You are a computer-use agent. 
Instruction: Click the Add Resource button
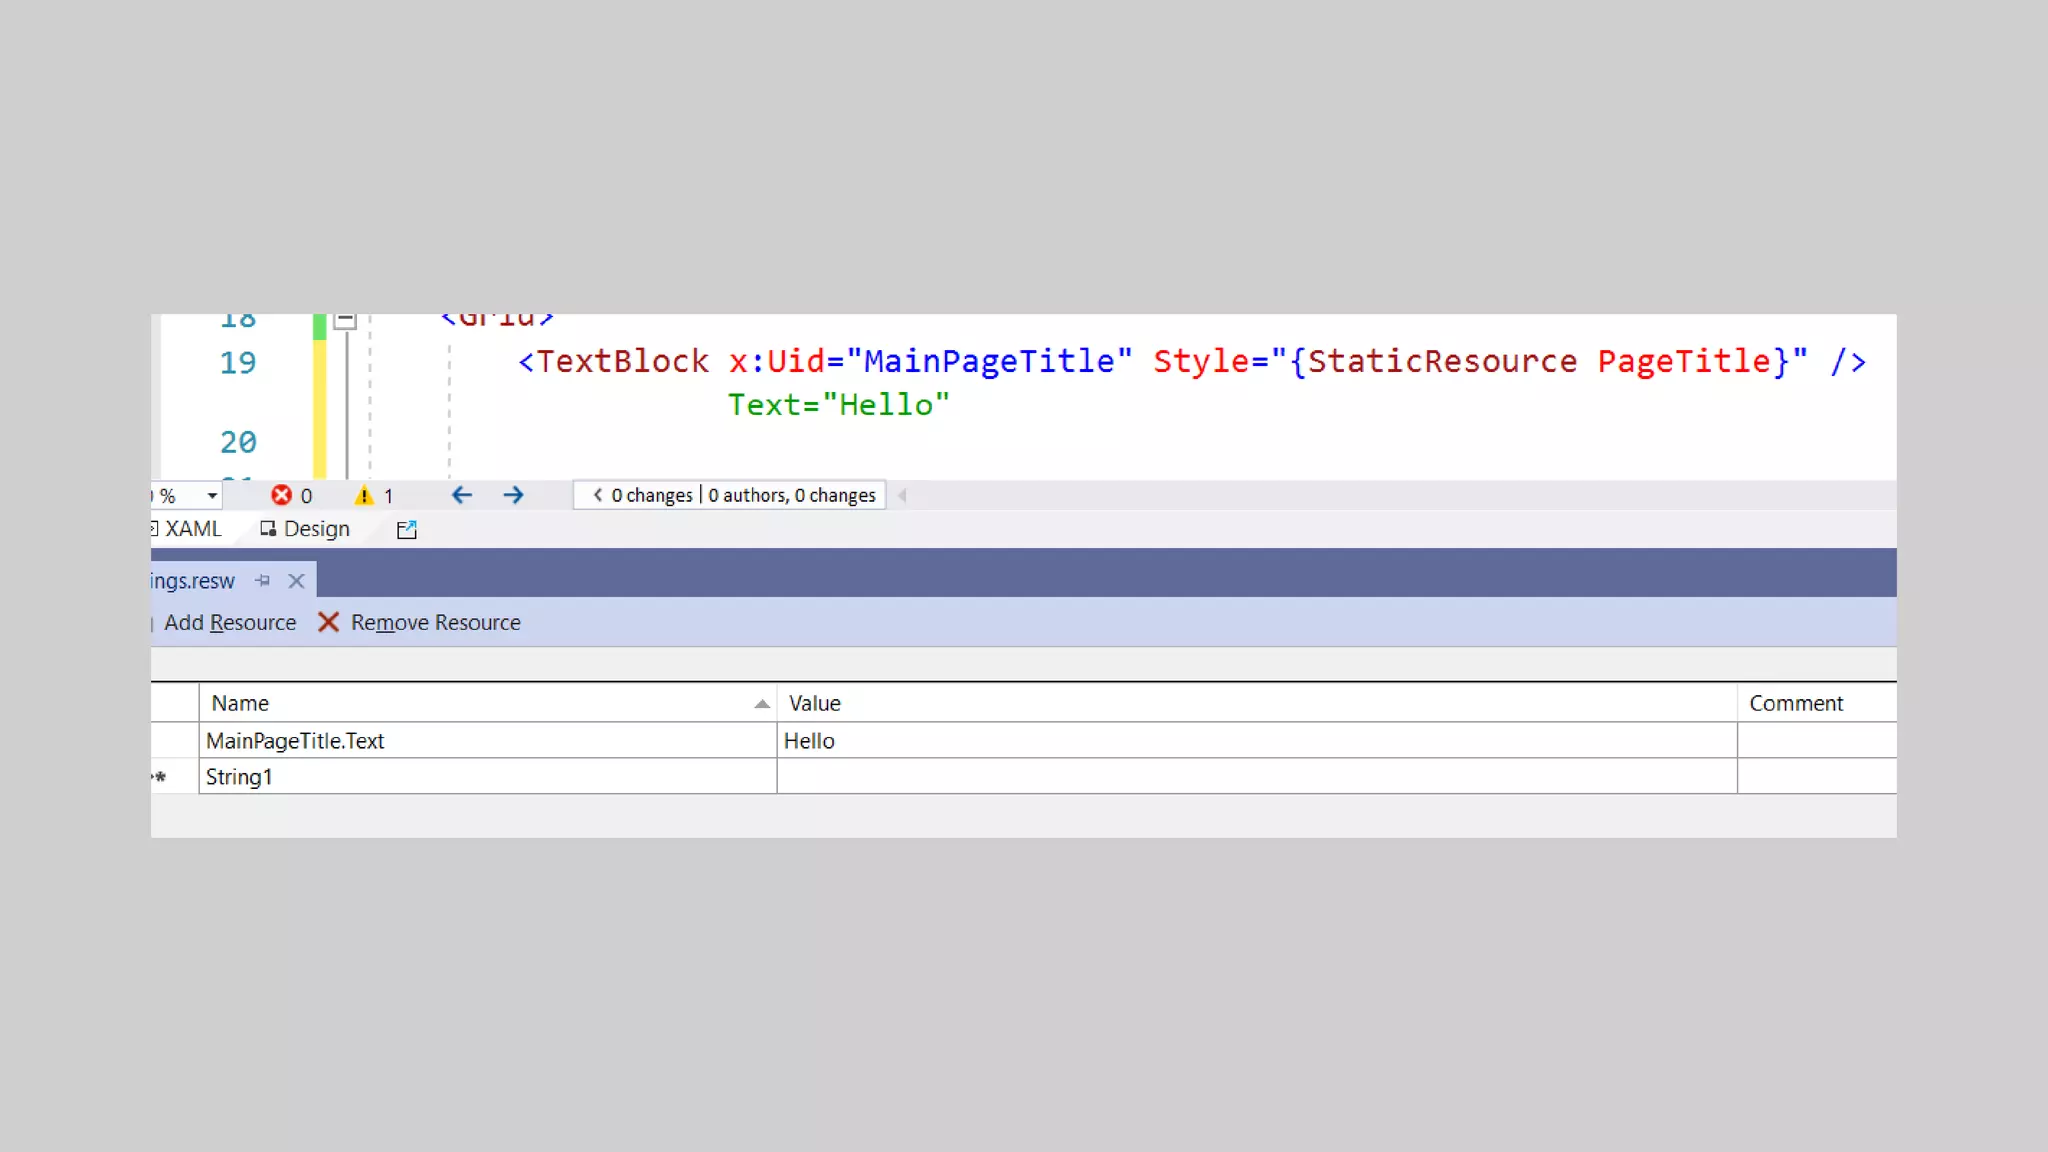(230, 622)
